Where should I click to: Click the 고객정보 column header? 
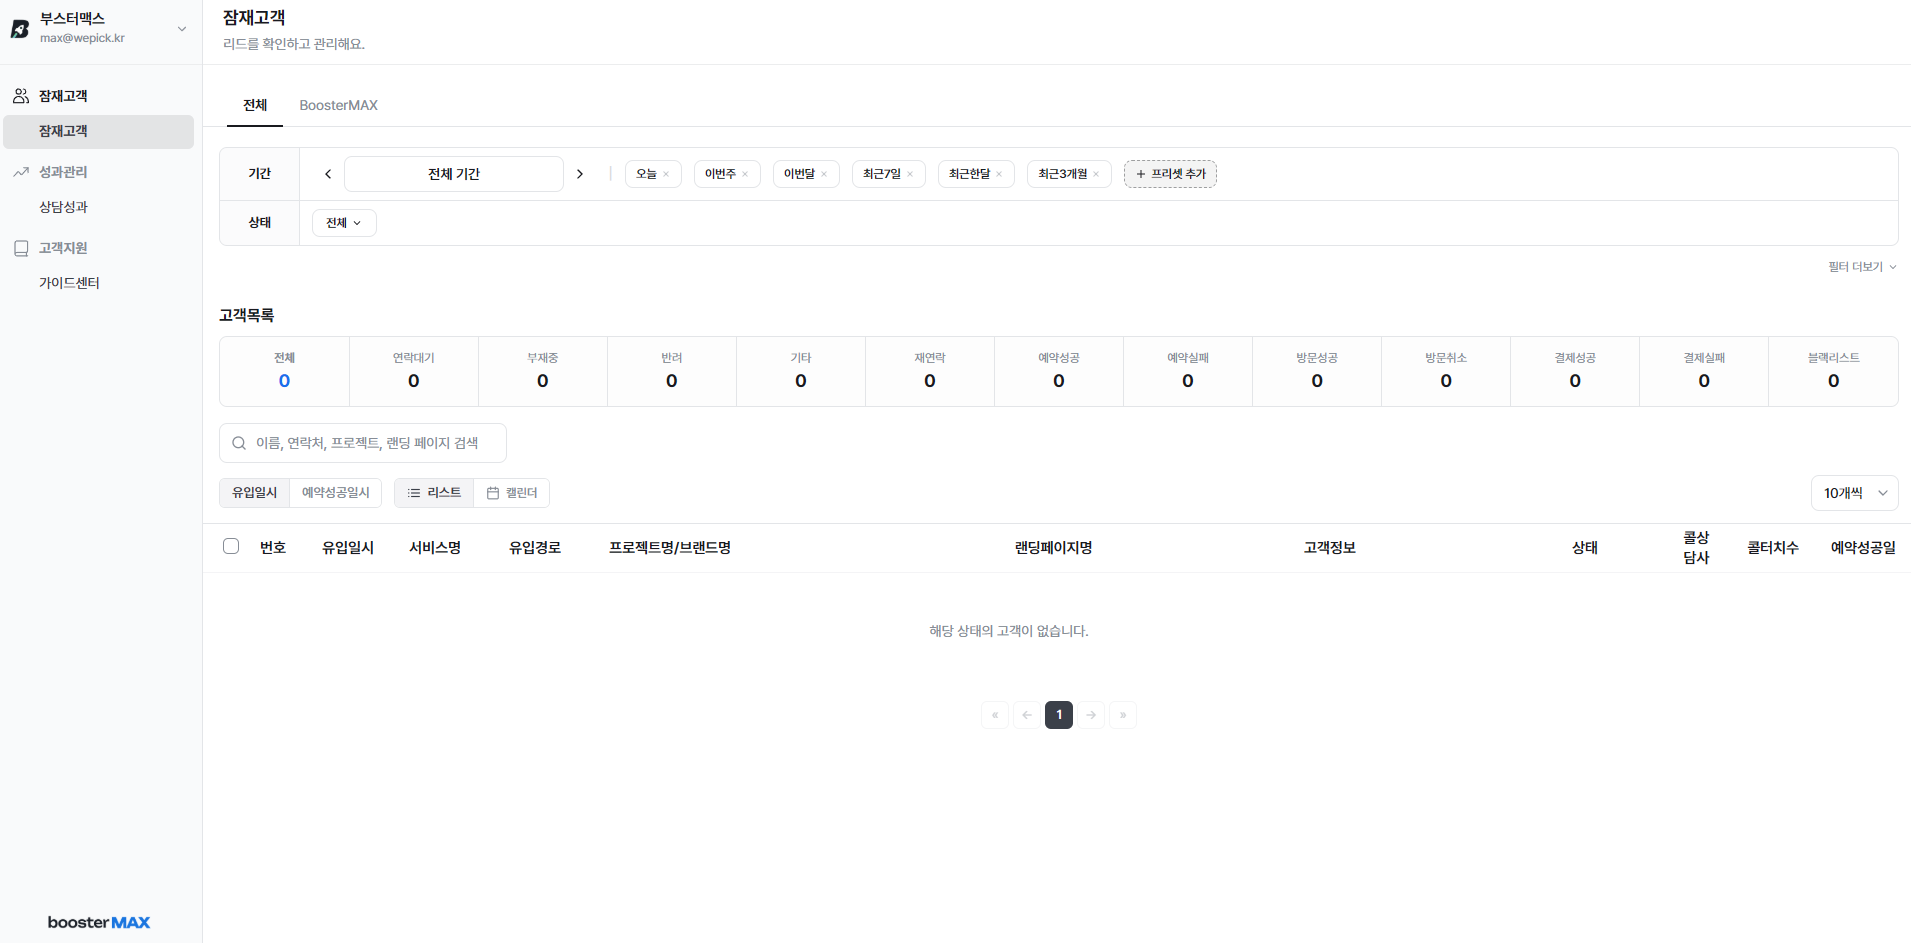point(1330,548)
